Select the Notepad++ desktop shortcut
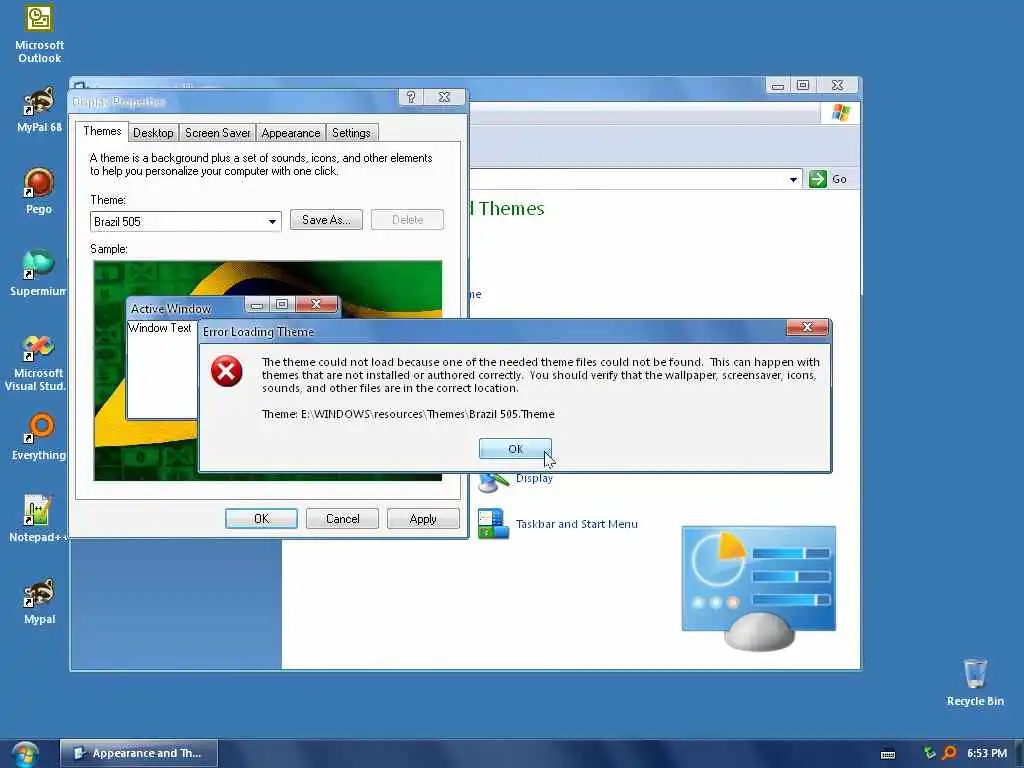Image resolution: width=1024 pixels, height=768 pixels. pos(37,519)
